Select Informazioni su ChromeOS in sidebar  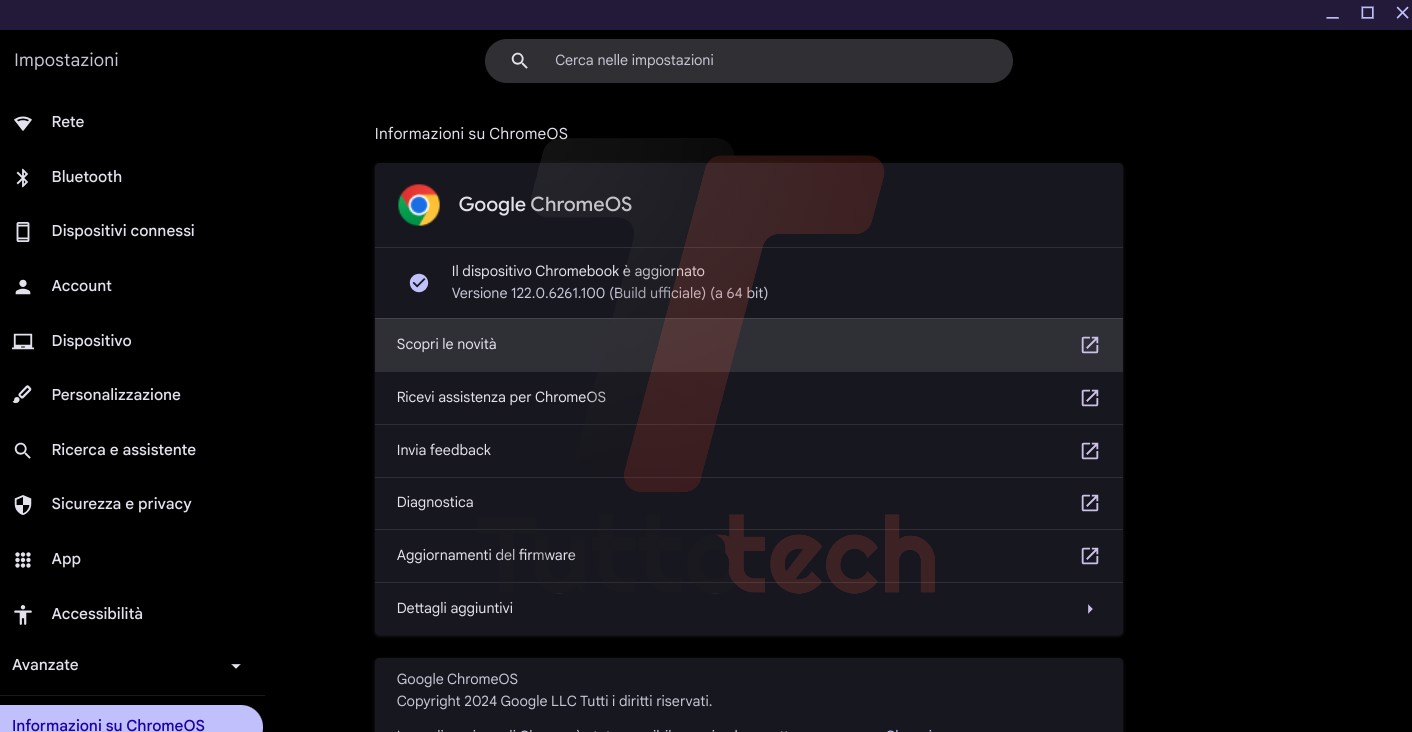coord(107,723)
